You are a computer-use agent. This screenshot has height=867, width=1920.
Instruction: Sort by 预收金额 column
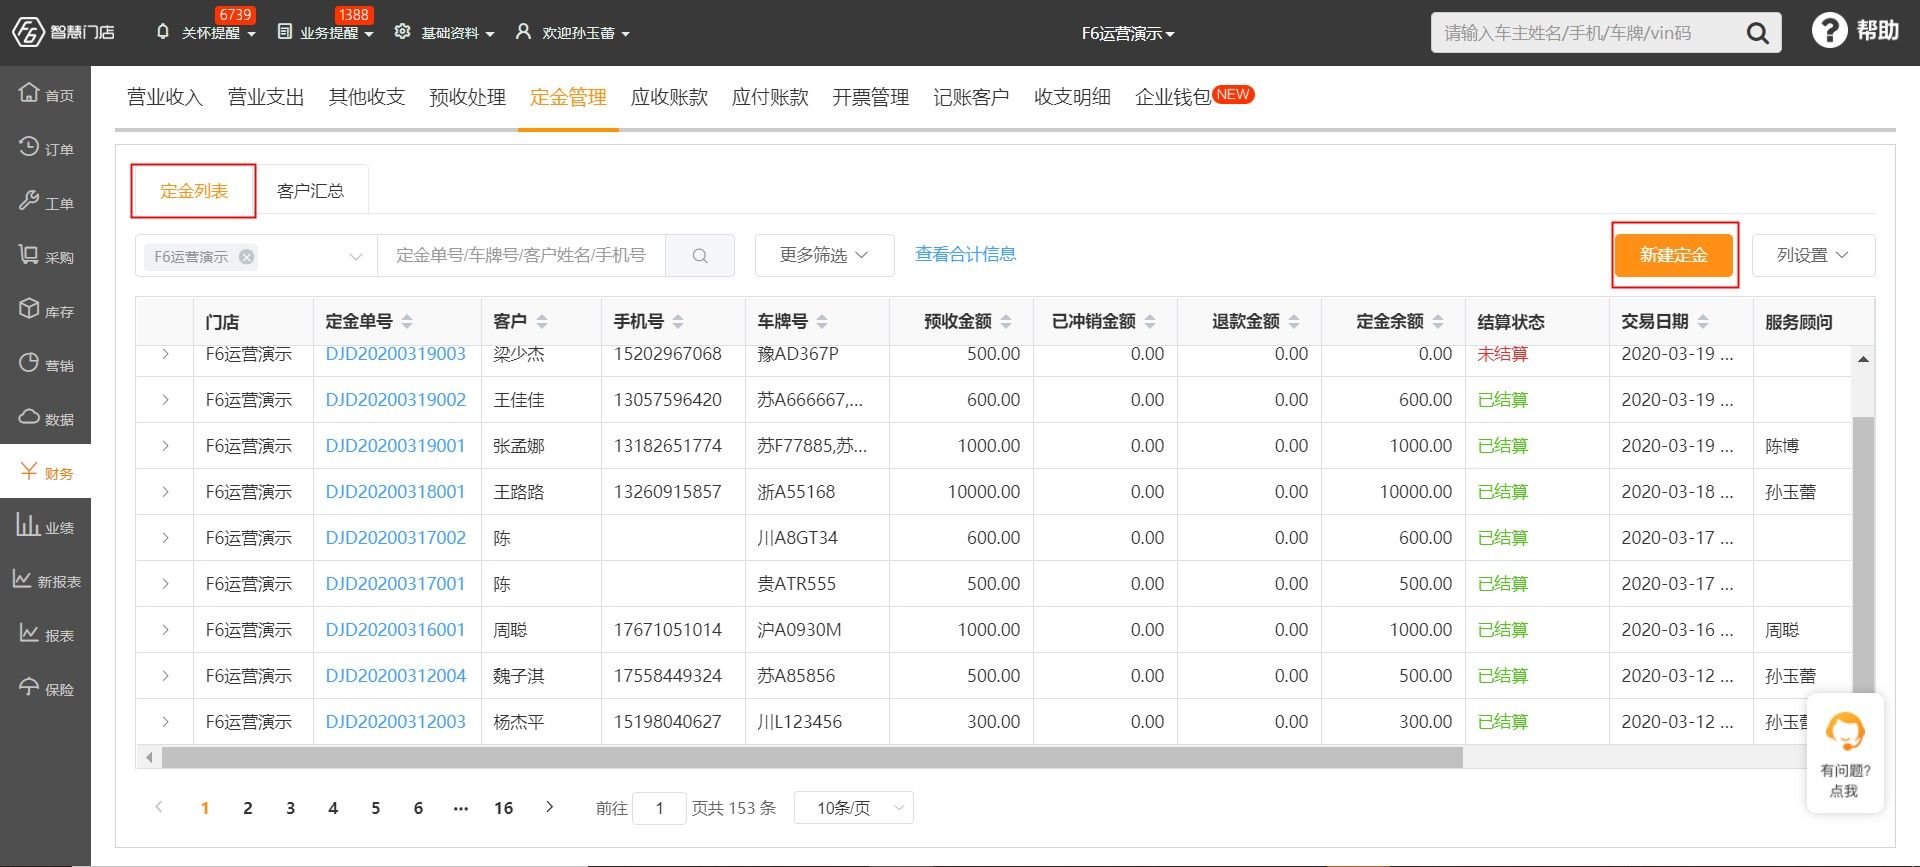click(x=1006, y=322)
